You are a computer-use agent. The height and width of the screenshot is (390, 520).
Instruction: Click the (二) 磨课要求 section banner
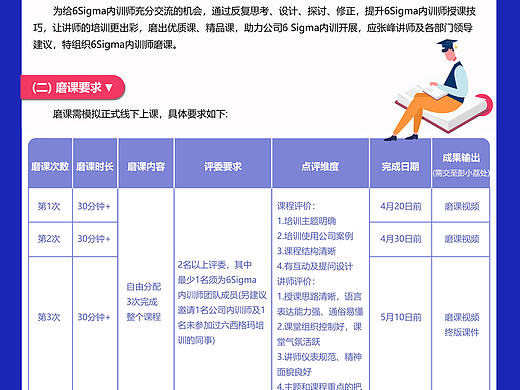[73, 88]
